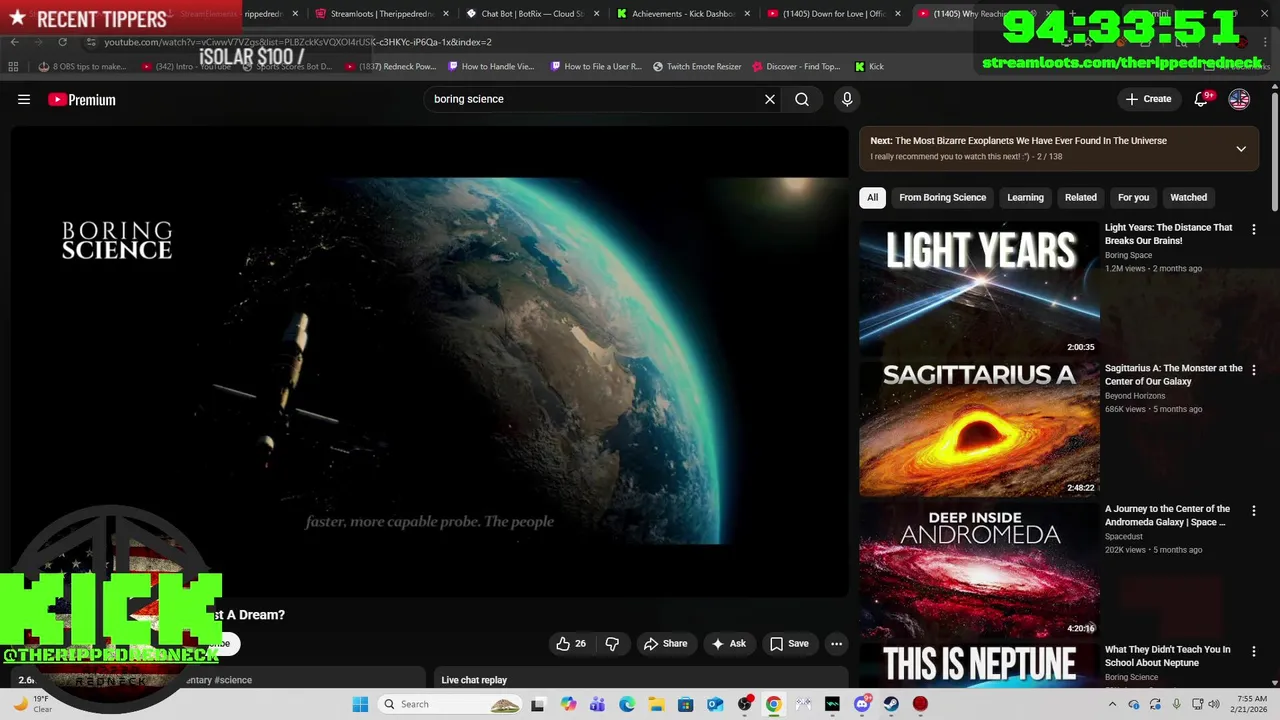Open the 'Kick' bookmark

tap(869, 66)
